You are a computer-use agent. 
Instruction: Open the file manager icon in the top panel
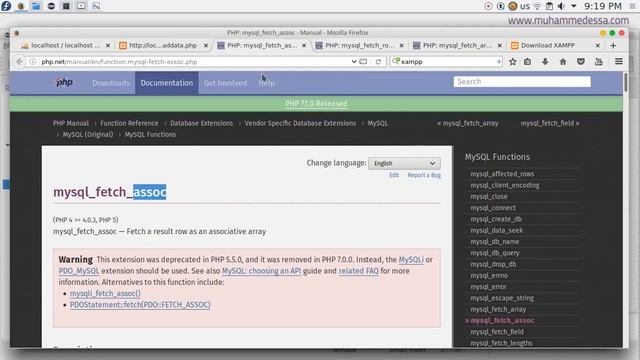pos(36,6)
